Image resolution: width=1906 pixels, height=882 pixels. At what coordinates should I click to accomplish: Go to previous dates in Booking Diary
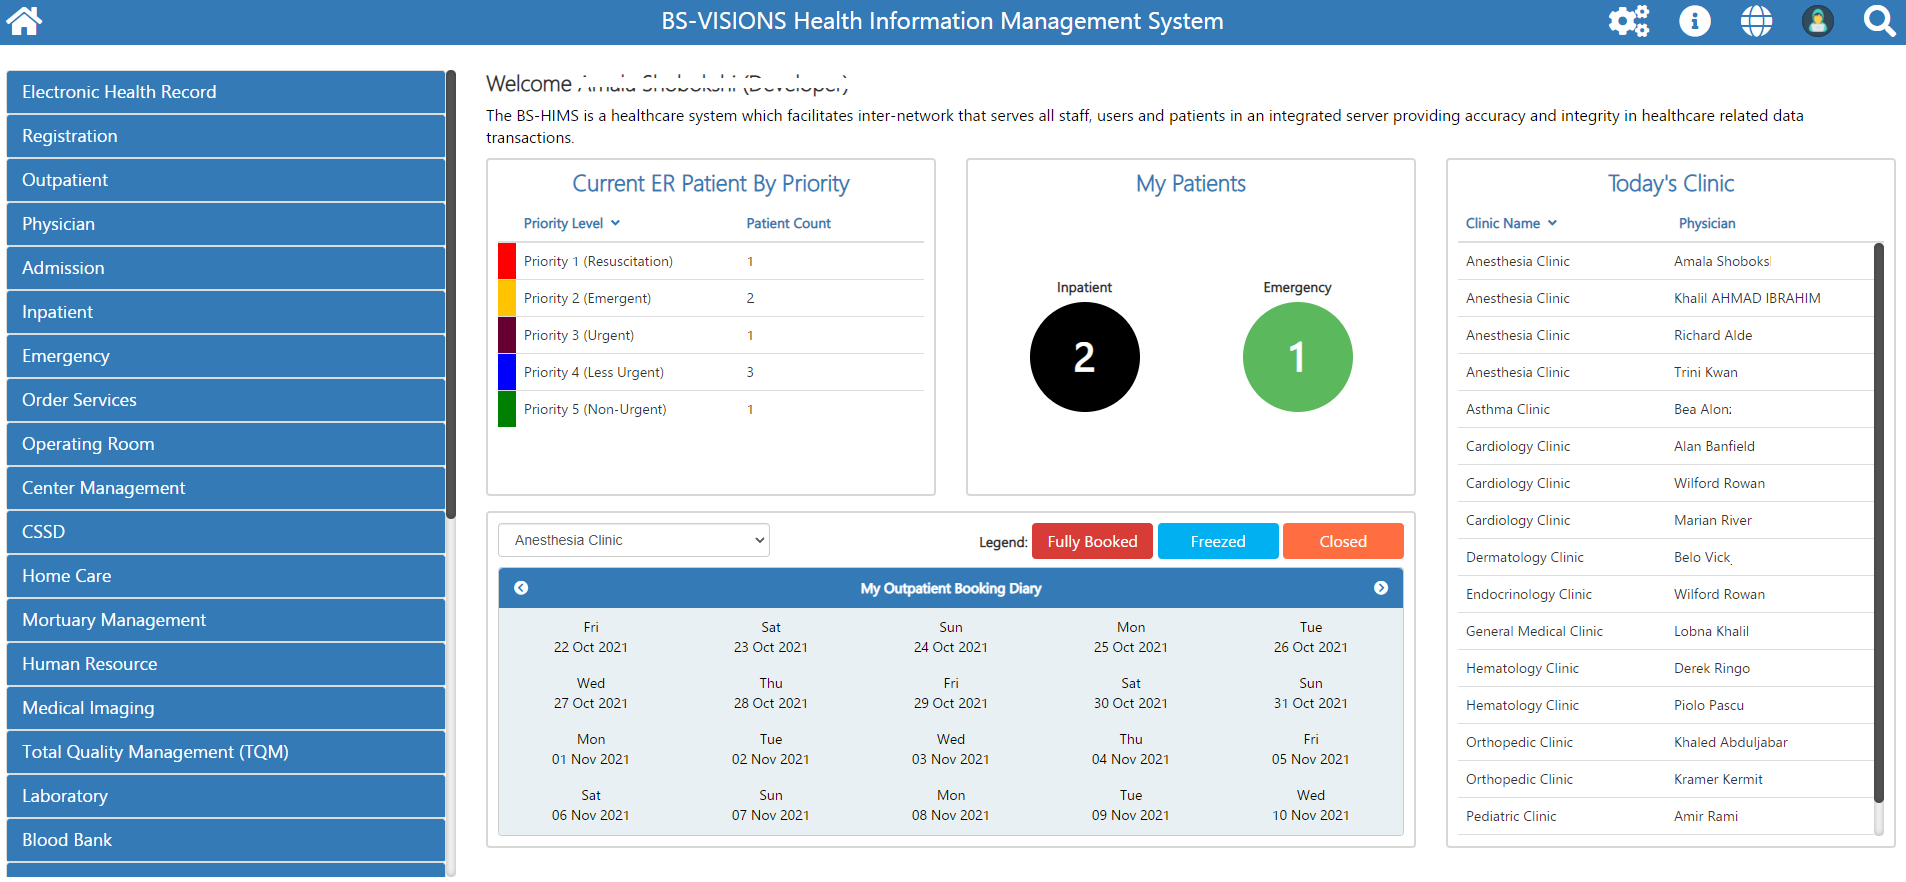[521, 588]
